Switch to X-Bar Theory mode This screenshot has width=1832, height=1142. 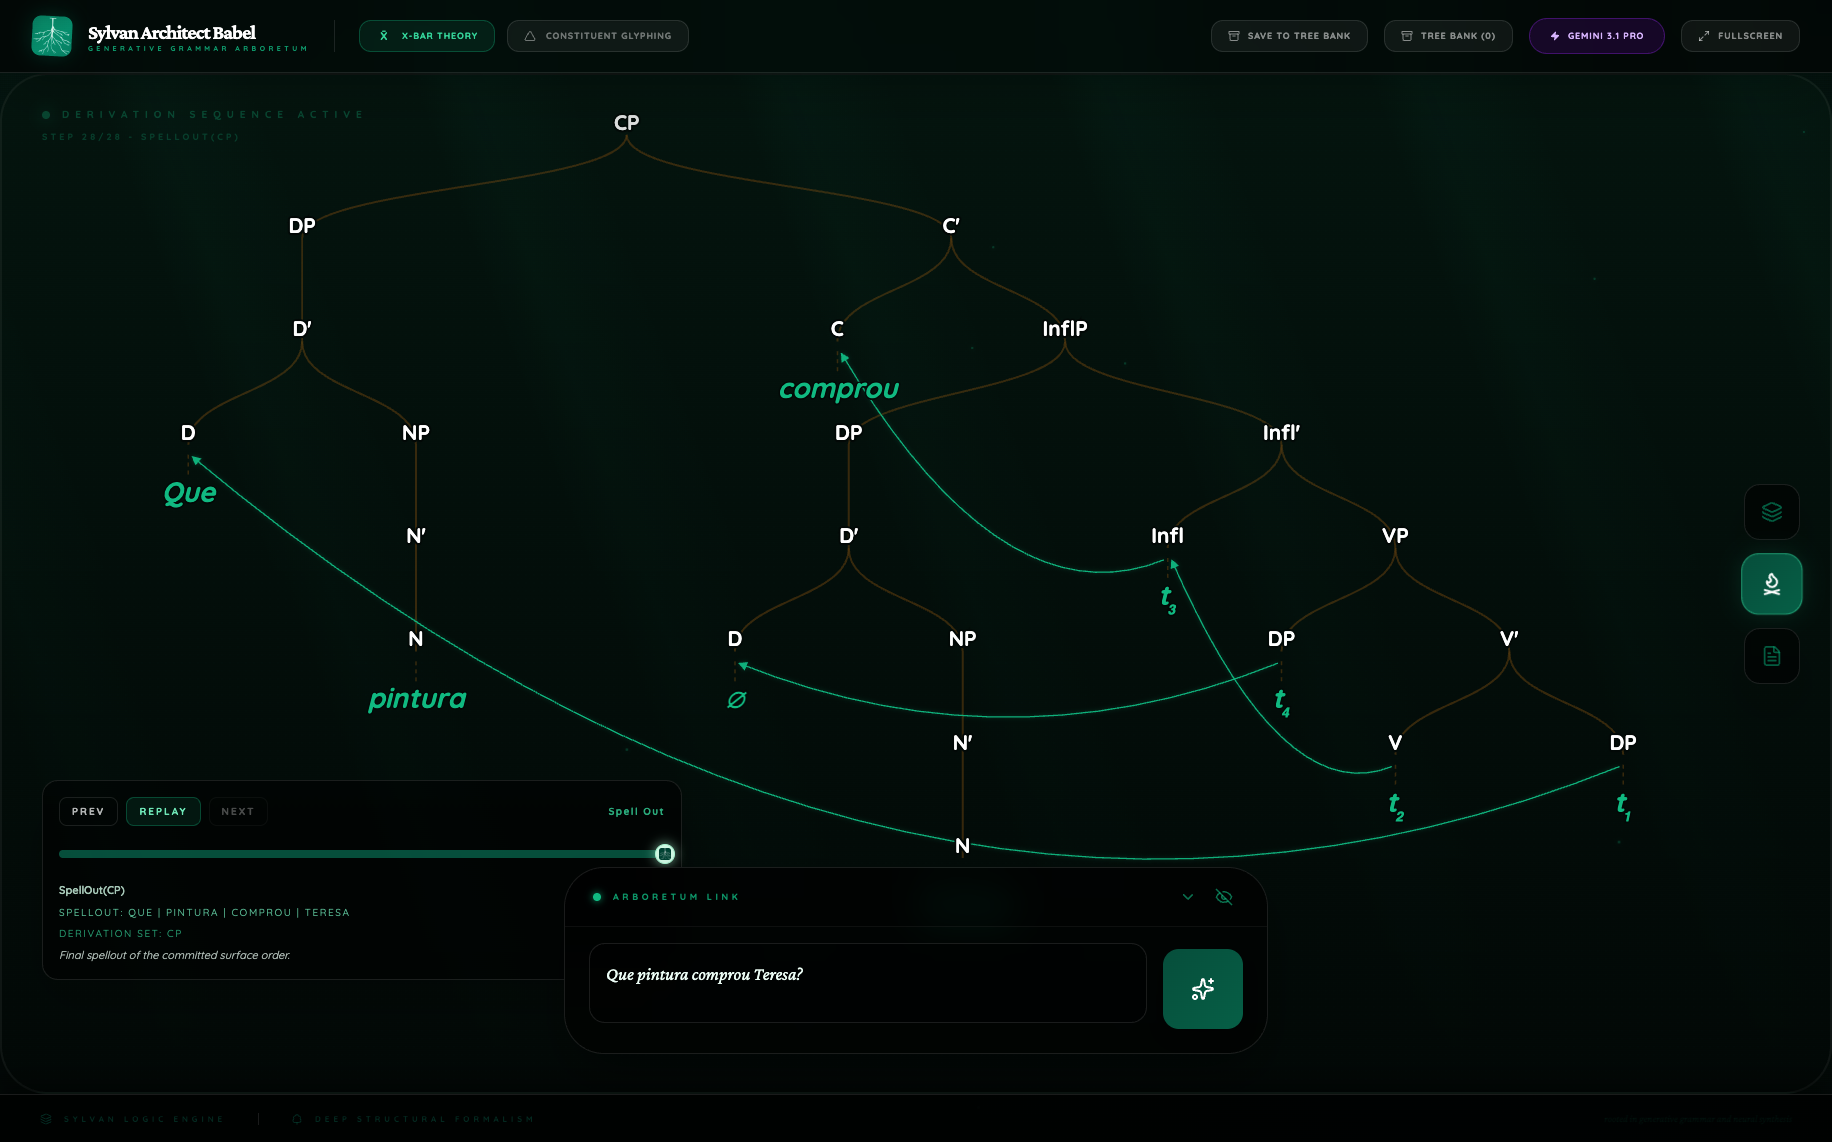(x=427, y=36)
